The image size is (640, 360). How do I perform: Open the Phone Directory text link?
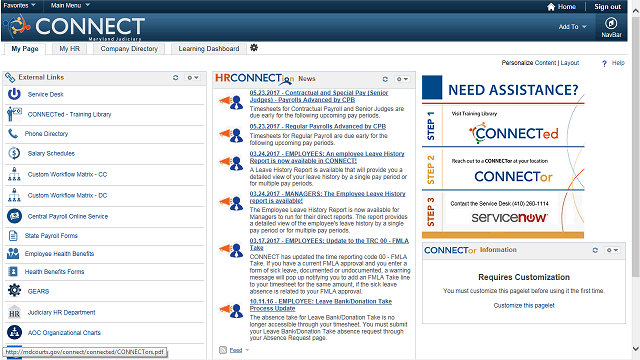coord(46,133)
